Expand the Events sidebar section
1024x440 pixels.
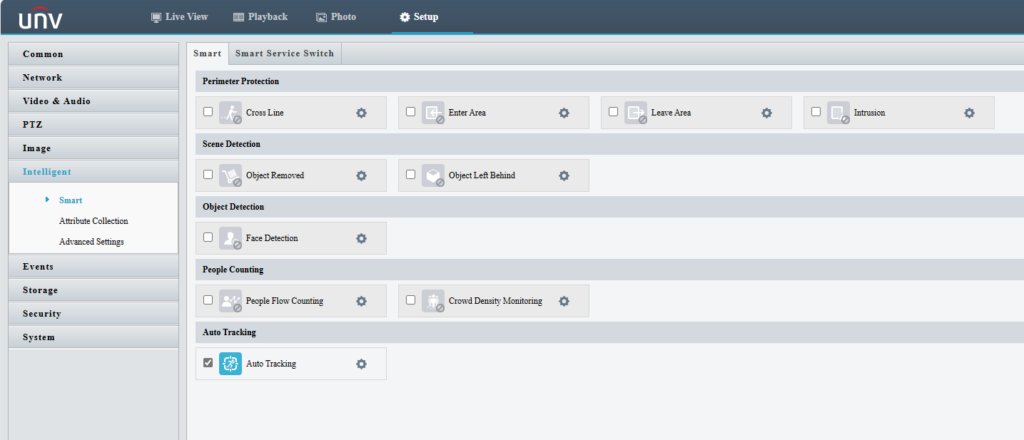[93, 266]
